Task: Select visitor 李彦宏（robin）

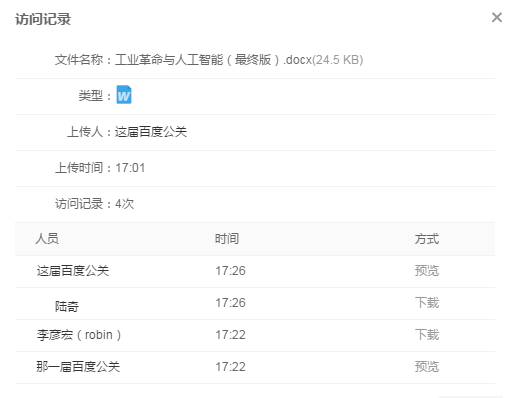Action: [x=79, y=335]
